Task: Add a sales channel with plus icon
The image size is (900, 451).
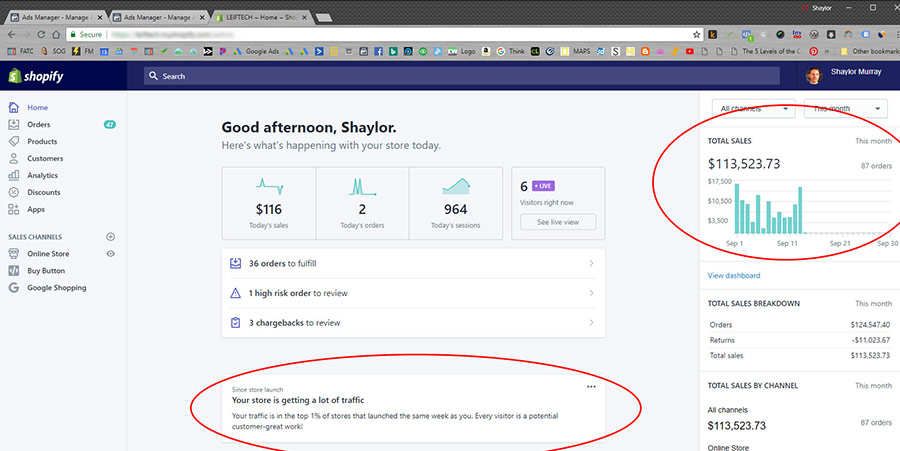Action: pos(111,237)
